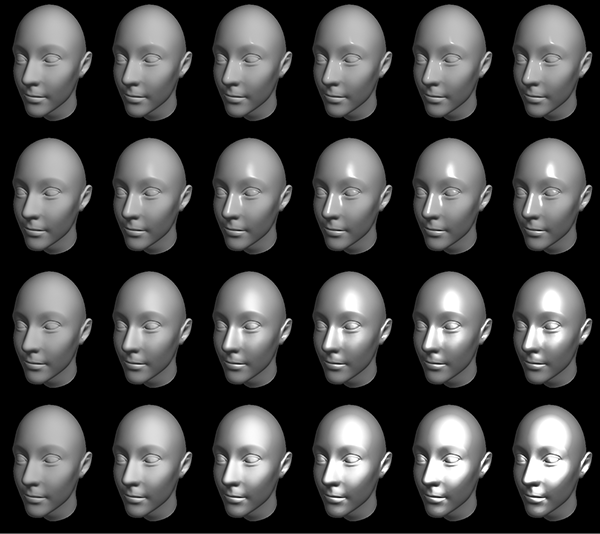Choose the first head in the third row

pyautogui.click(x=50, y=329)
